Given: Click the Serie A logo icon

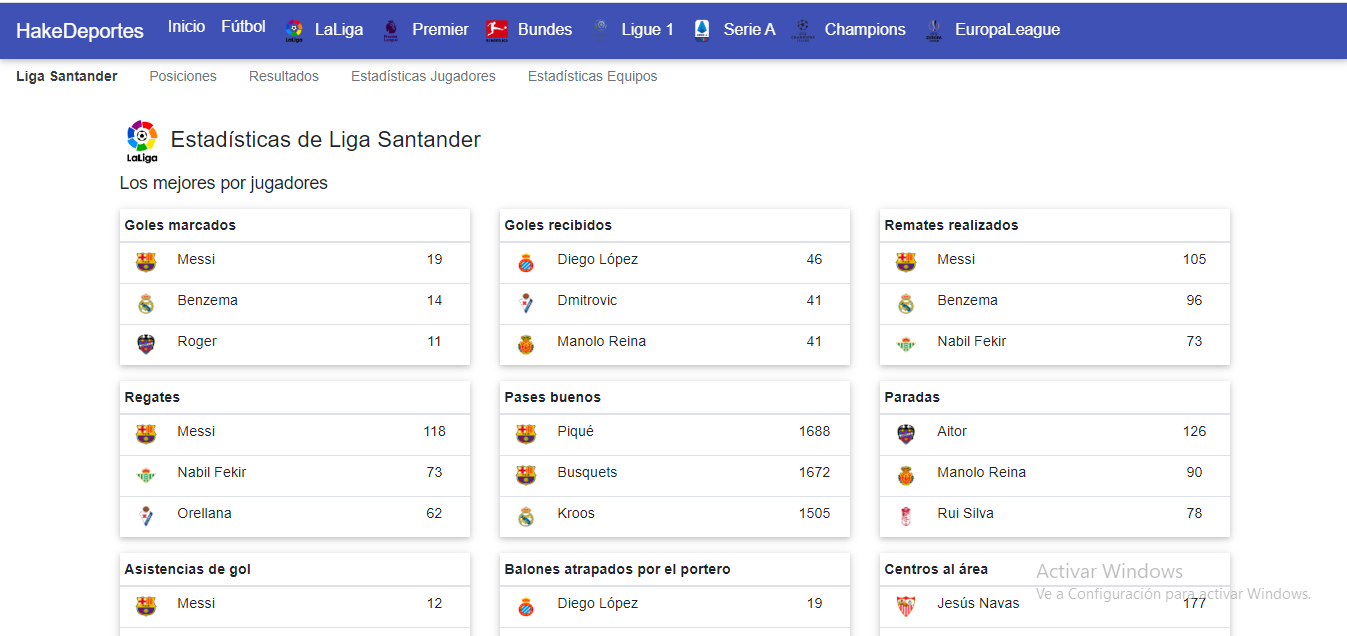Looking at the screenshot, I should [702, 30].
